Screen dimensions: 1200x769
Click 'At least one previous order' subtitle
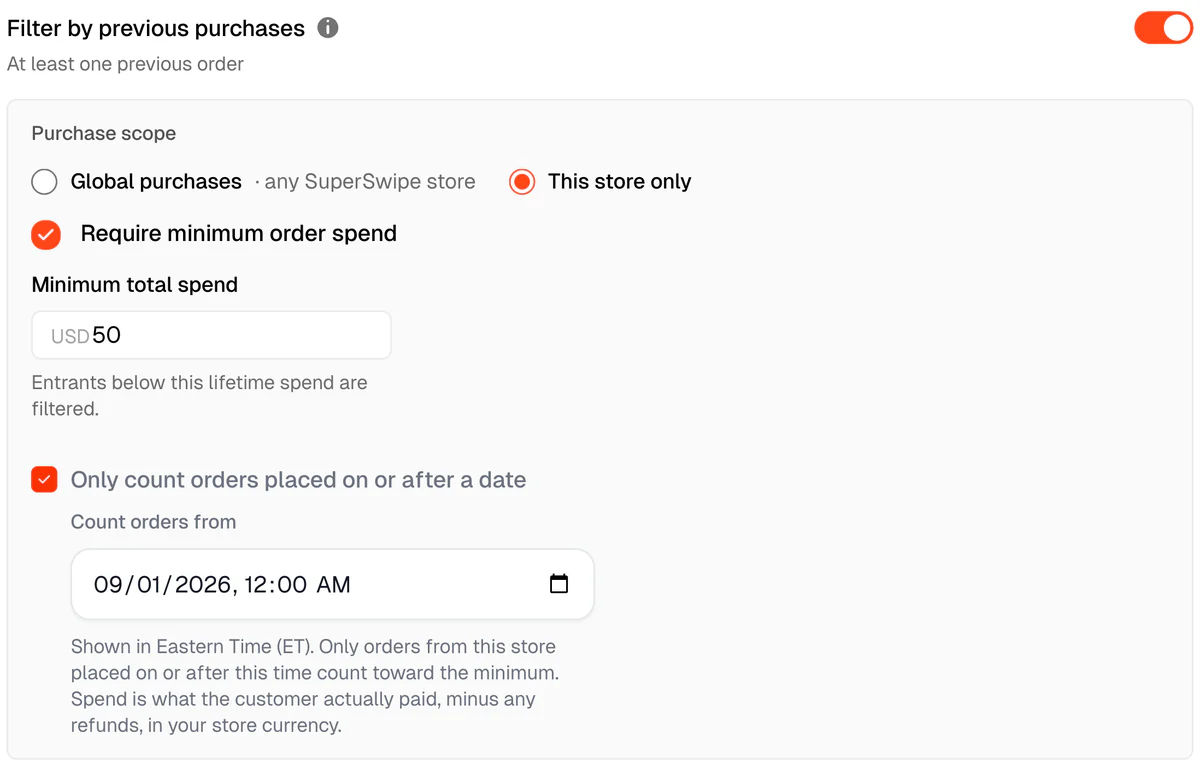(x=125, y=64)
